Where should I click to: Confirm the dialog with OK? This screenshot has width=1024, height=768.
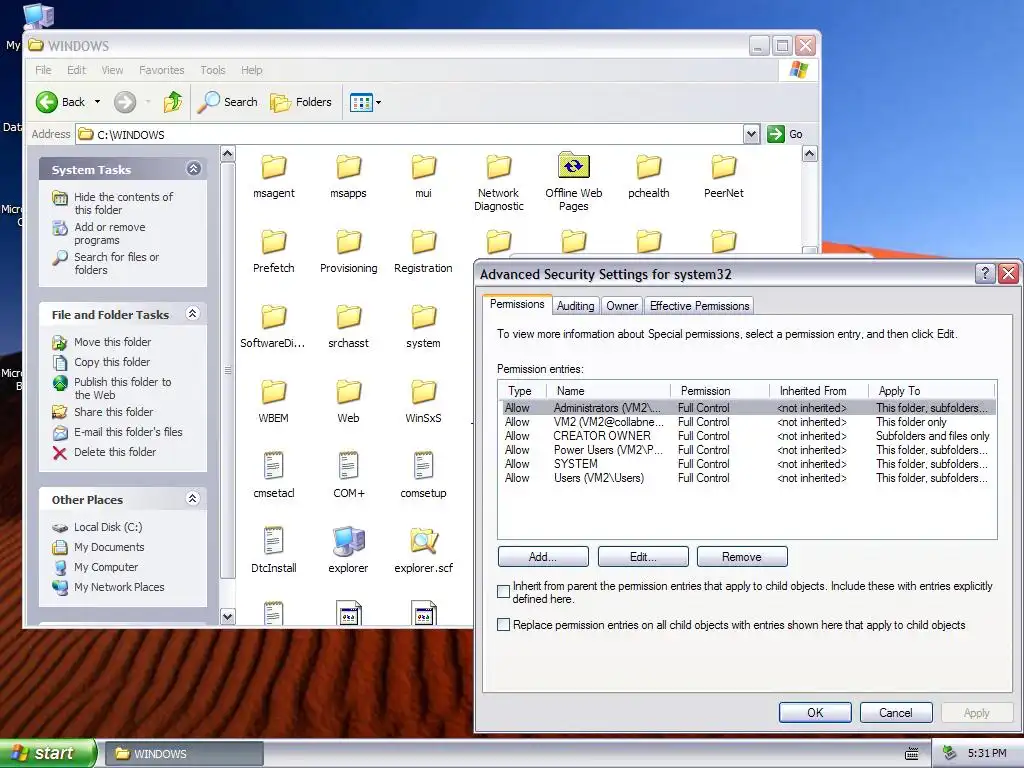pyautogui.click(x=815, y=712)
